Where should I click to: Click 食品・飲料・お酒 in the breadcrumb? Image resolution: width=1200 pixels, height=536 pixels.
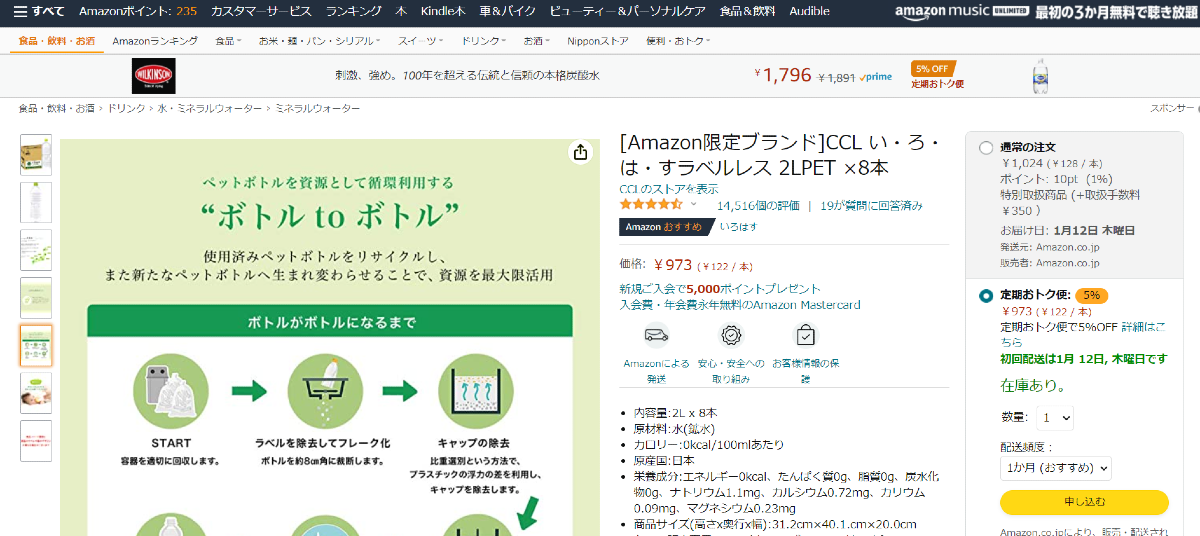(x=57, y=108)
